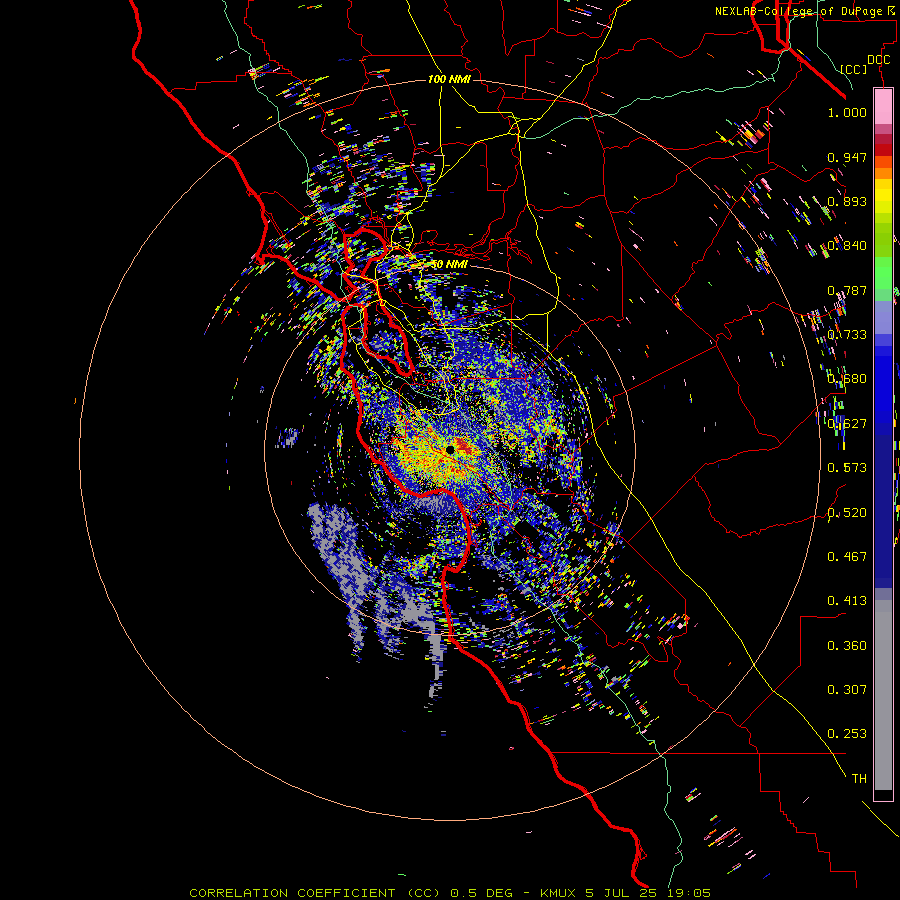
Task: Click the 0.893 scale value
Action: (847, 201)
